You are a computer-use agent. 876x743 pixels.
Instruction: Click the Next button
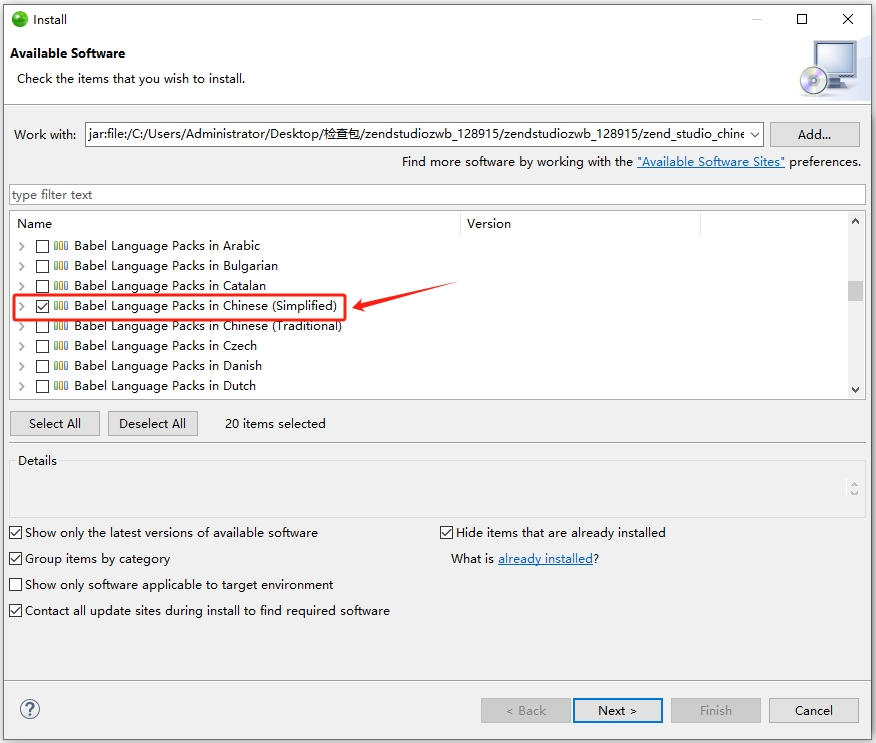pyautogui.click(x=617, y=711)
